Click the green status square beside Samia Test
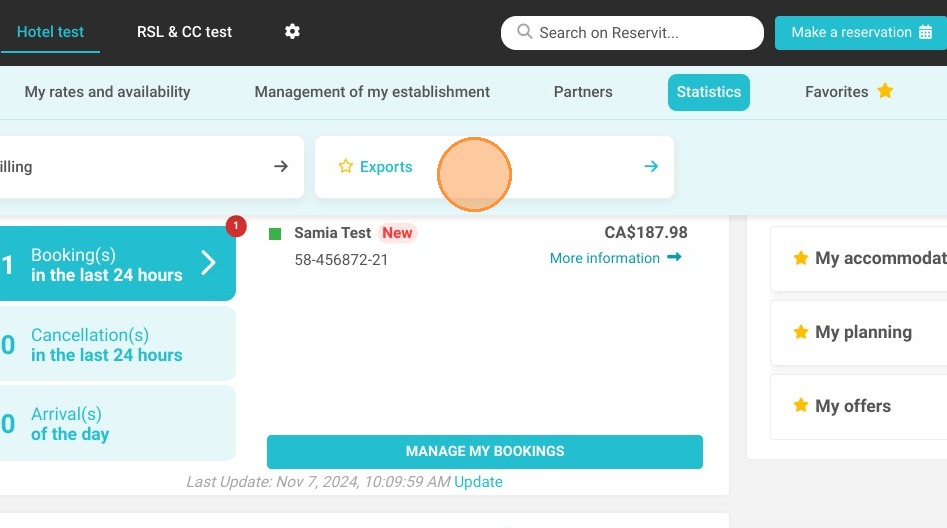Viewport: 947px width, 528px height. coord(275,234)
